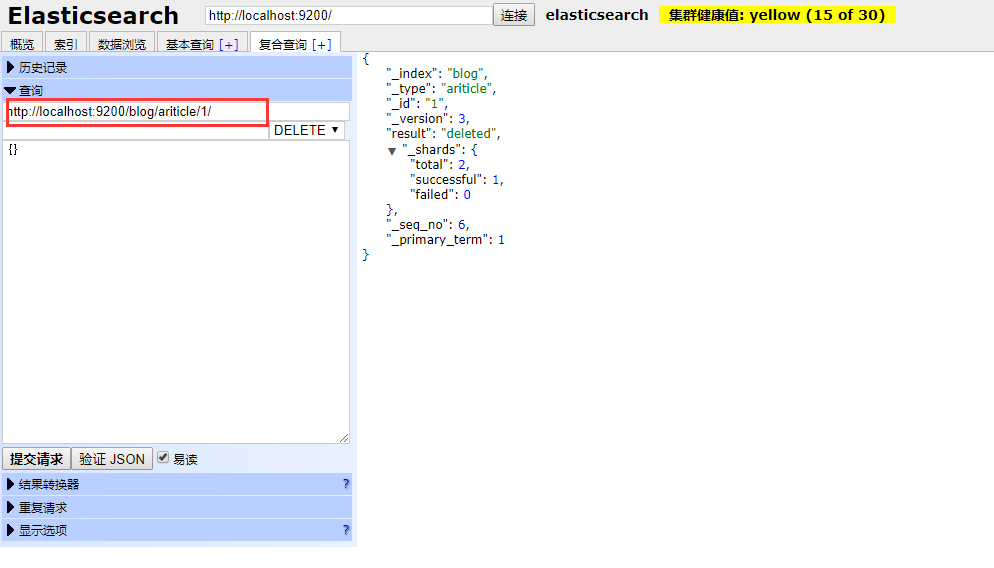Expand the 显示选项 section

click(x=177, y=530)
